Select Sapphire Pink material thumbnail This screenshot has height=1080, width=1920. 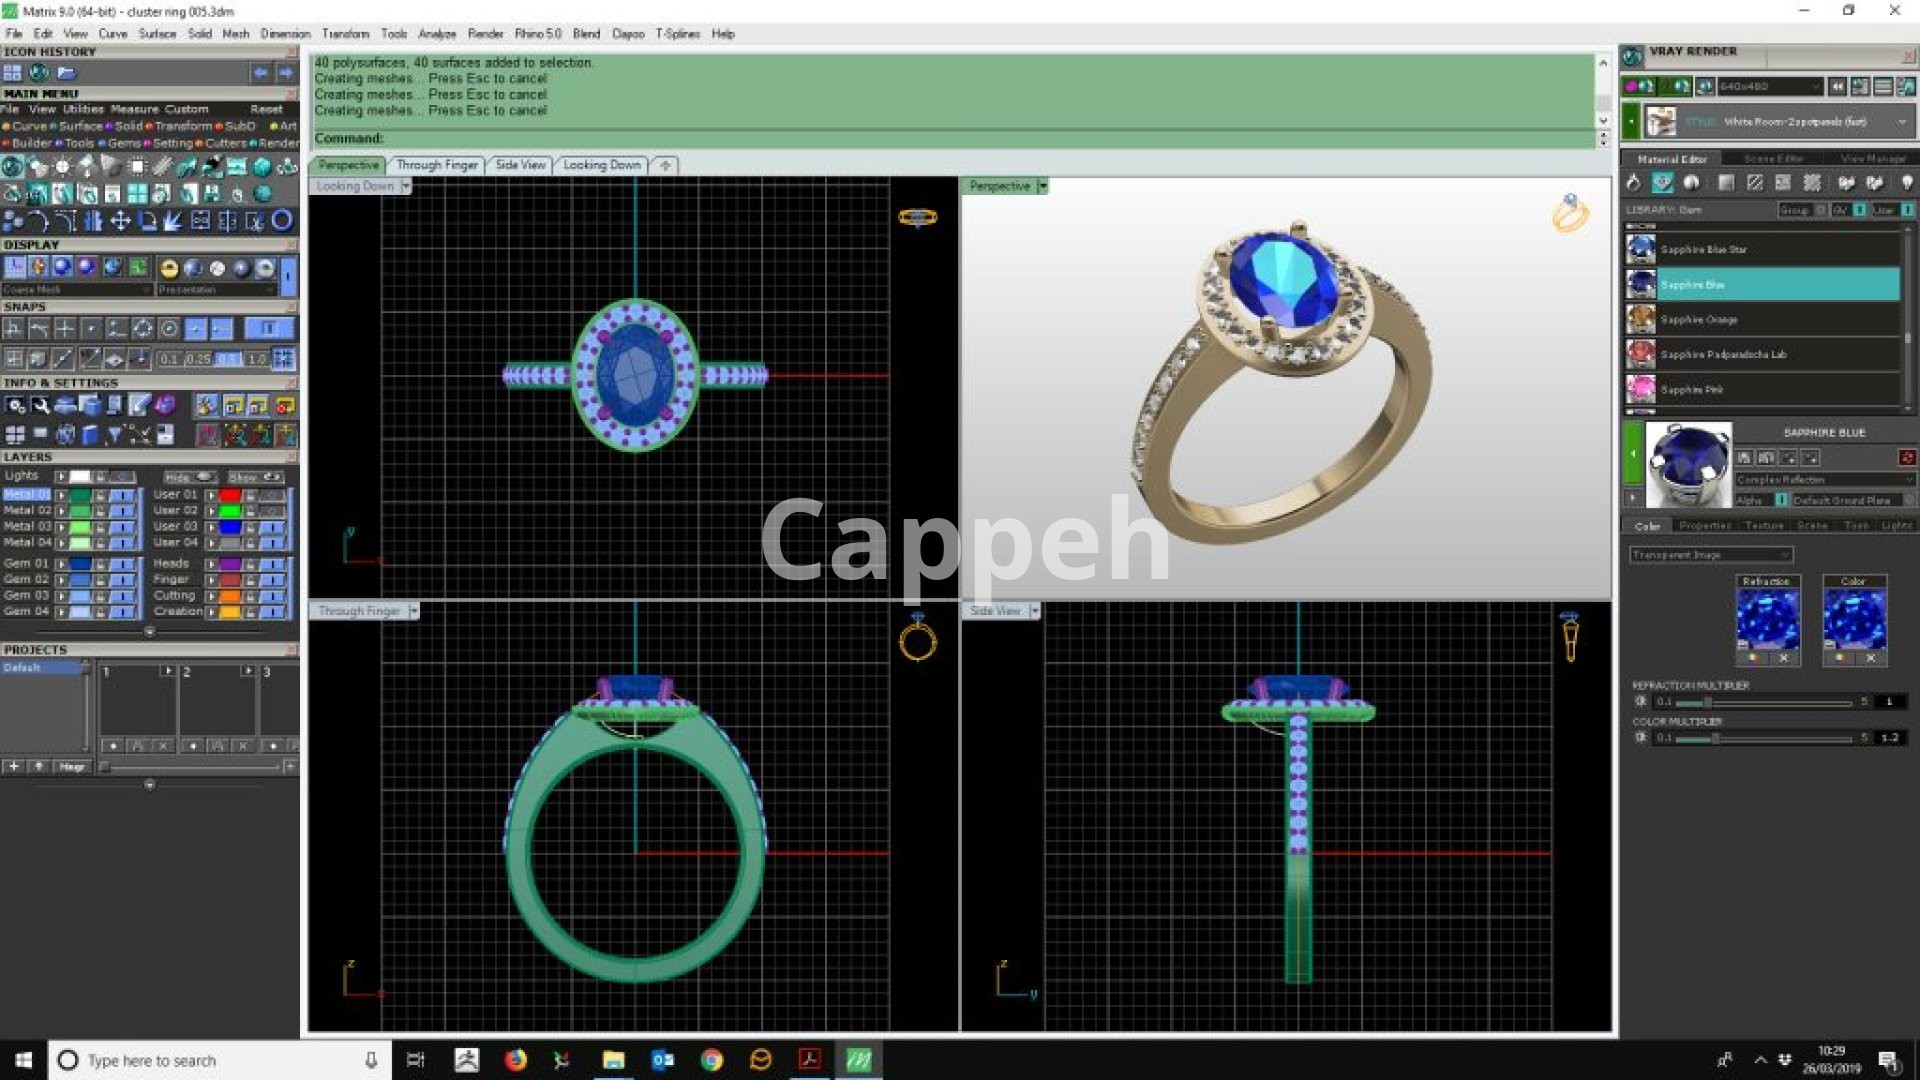click(x=1641, y=389)
